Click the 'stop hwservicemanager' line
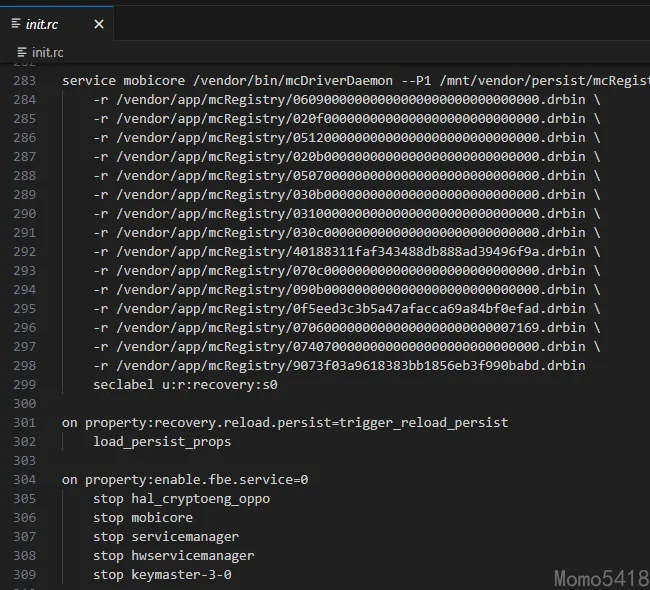The image size is (650, 590). point(174,555)
